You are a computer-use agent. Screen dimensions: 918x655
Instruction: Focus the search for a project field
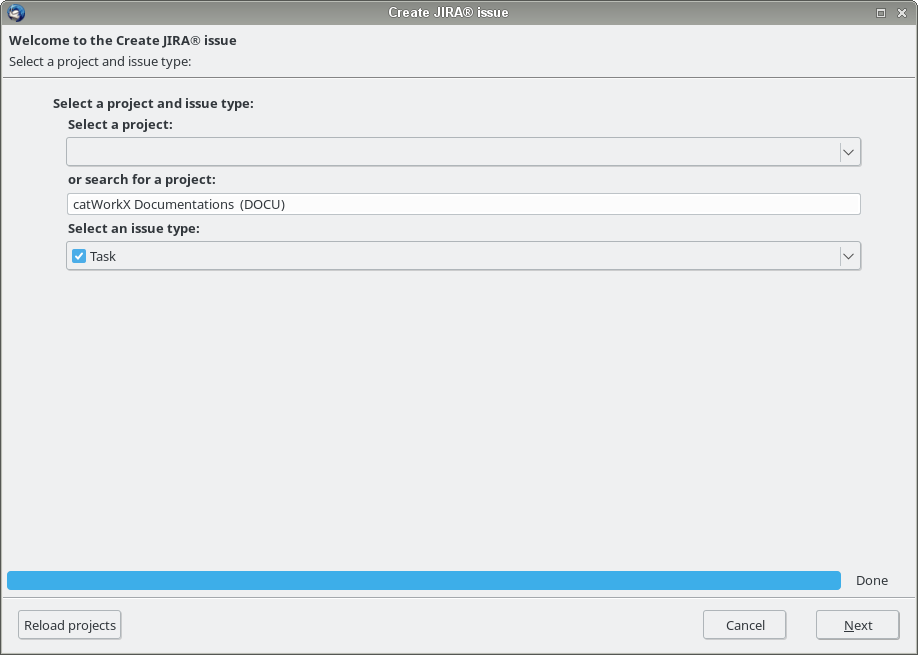pos(463,204)
